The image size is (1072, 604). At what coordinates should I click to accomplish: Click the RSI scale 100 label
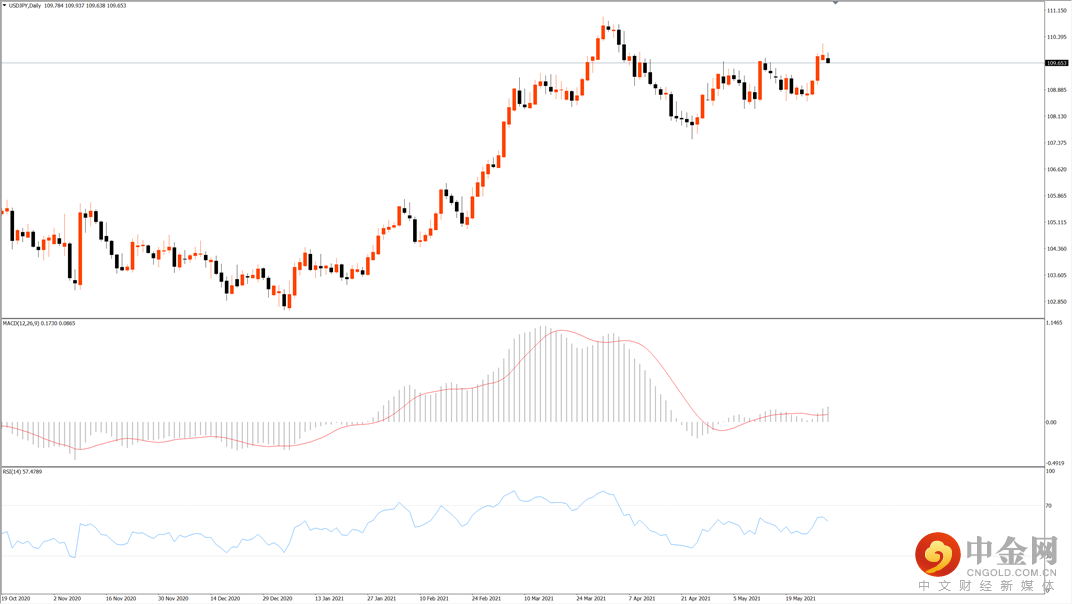[1050, 471]
